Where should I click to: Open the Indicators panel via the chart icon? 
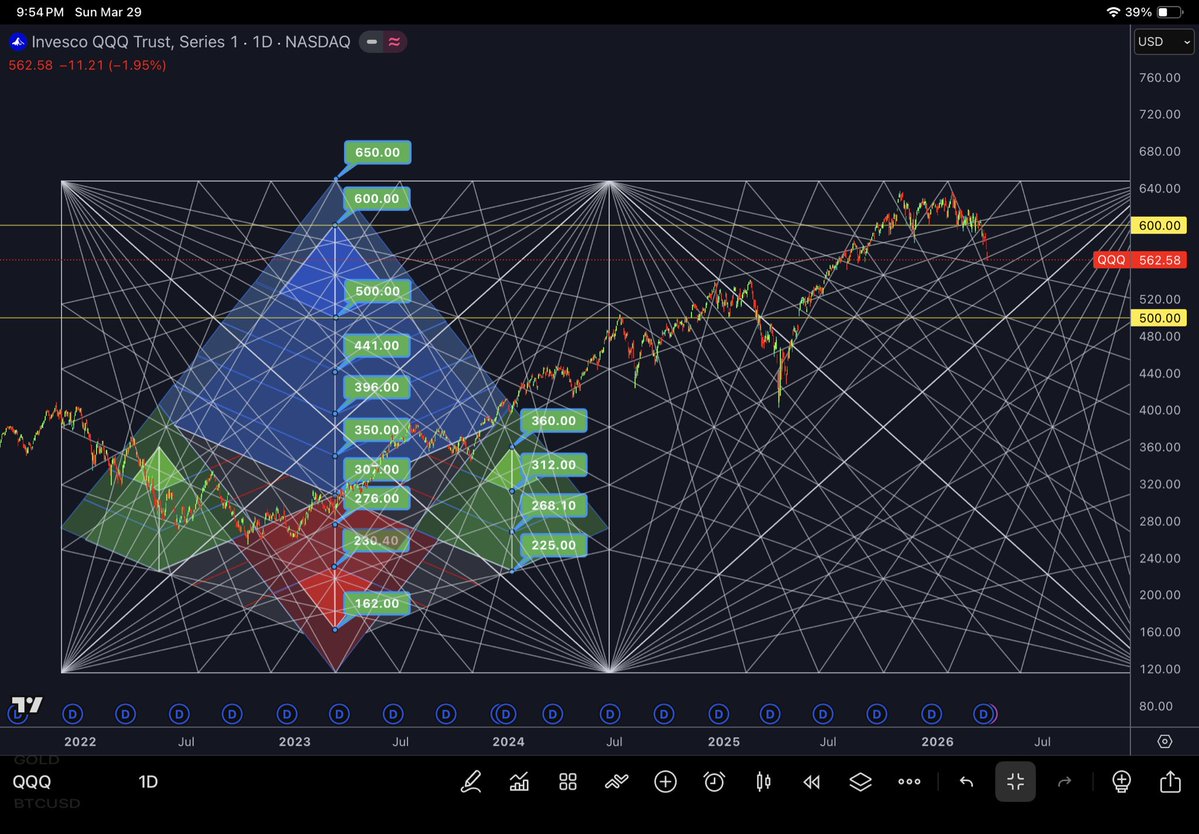(519, 782)
